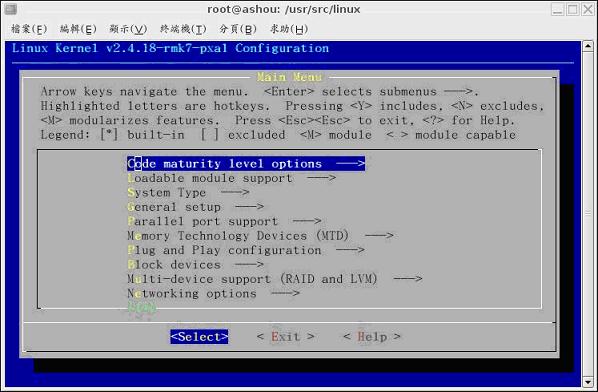This screenshot has height=392, width=598.
Task: Open Multi-device support (RAID and LVM)
Action: (275, 279)
